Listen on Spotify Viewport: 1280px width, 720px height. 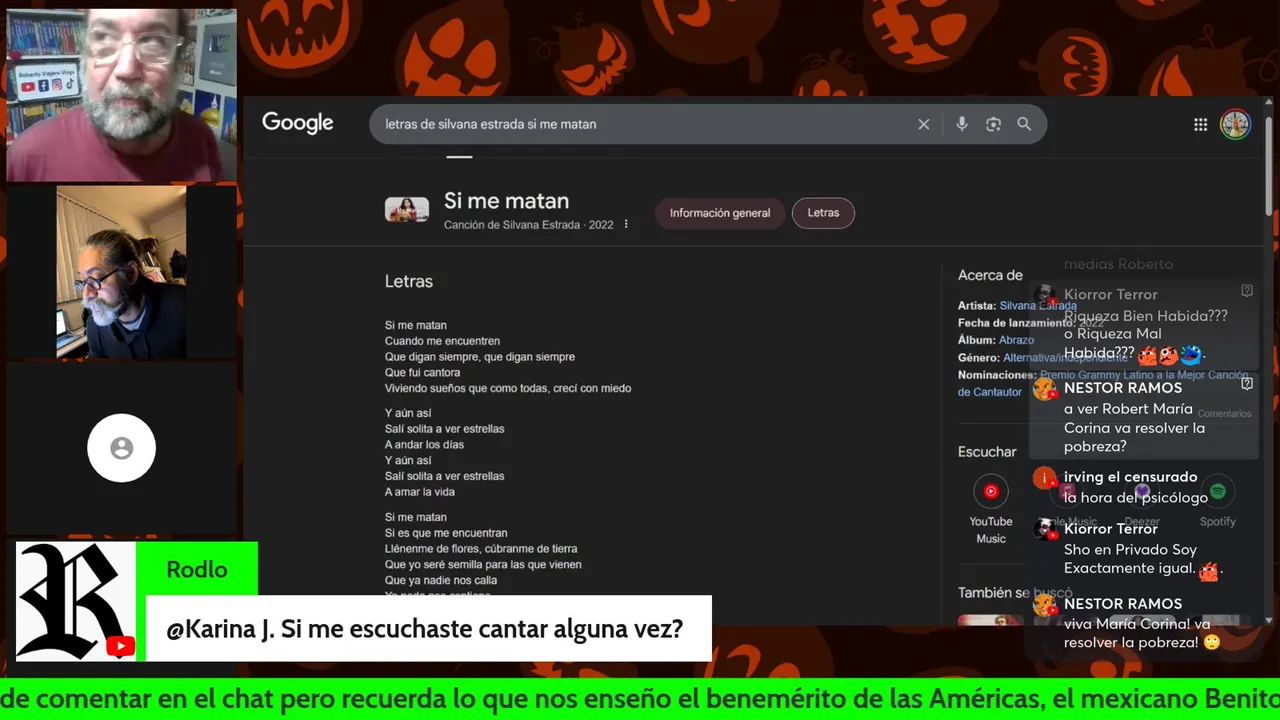[x=1217, y=501]
